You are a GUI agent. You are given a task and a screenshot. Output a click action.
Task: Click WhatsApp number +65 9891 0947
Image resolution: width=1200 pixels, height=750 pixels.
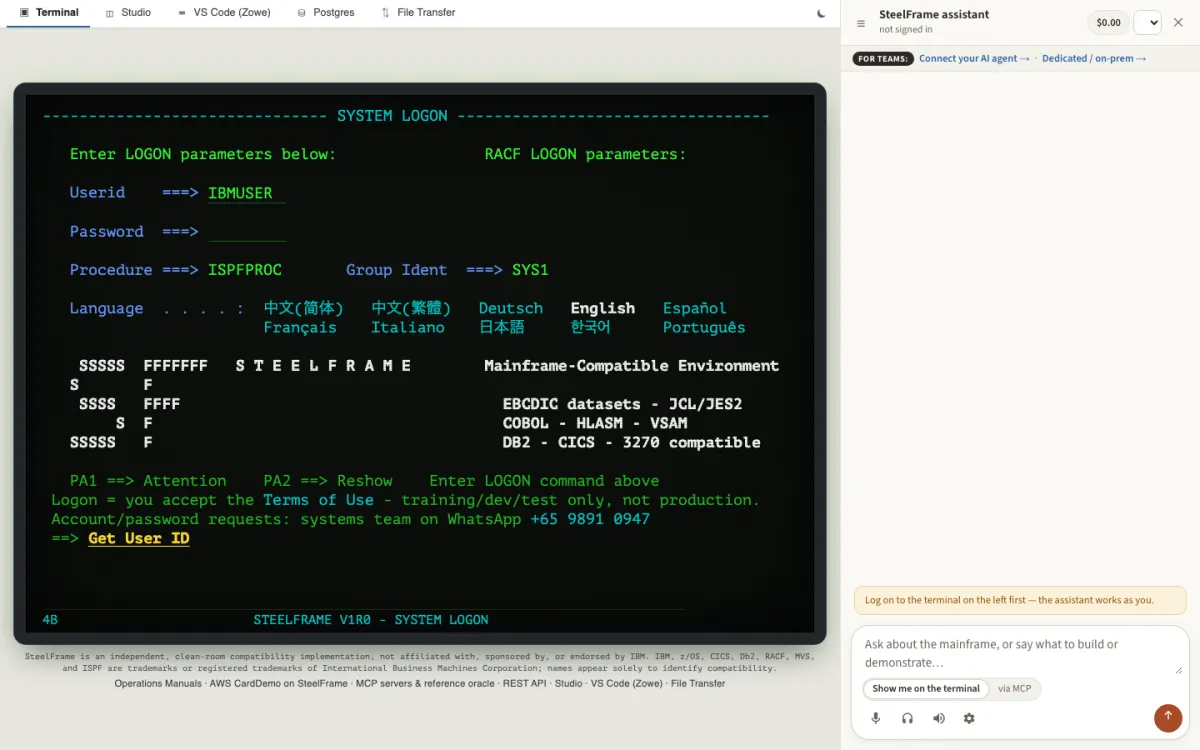click(590, 519)
